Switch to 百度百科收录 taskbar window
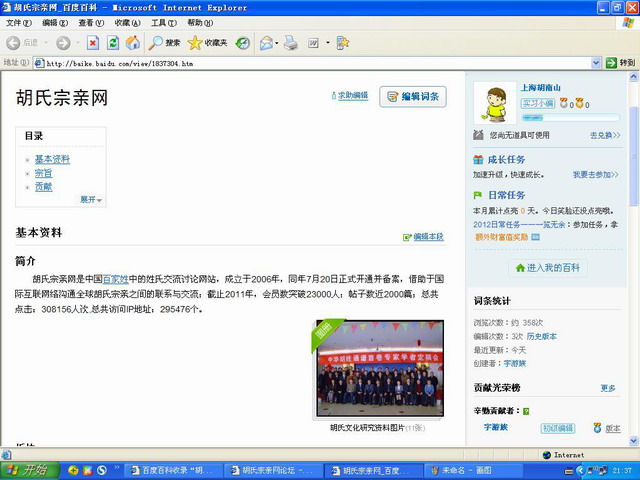This screenshot has width=640, height=480. [x=172, y=471]
